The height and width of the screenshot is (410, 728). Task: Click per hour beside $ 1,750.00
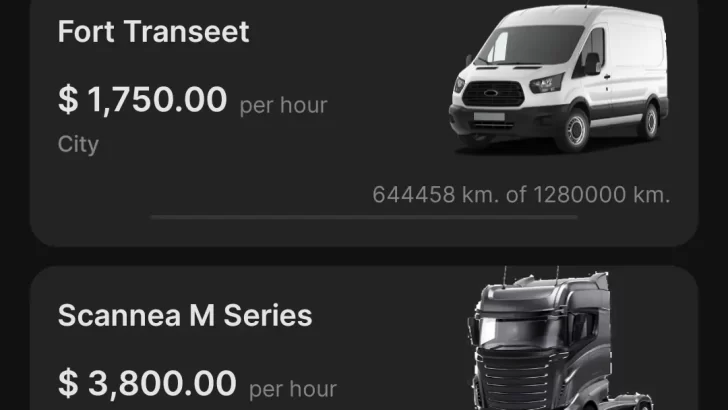(283, 104)
